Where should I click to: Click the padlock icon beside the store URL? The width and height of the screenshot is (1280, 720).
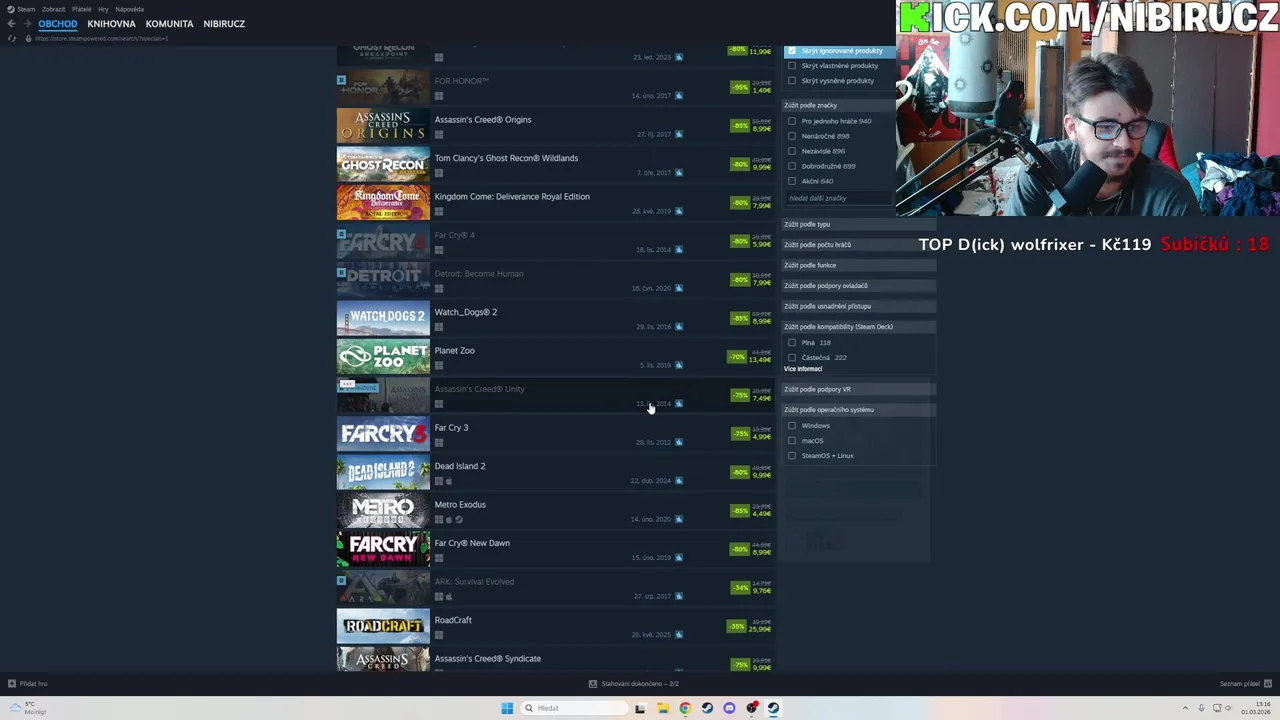(x=29, y=38)
